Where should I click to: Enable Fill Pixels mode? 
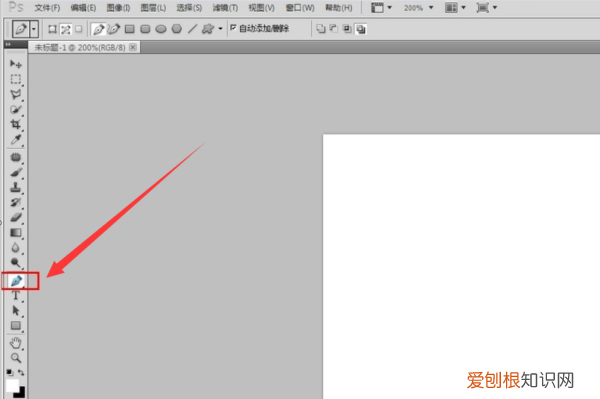(x=78, y=29)
